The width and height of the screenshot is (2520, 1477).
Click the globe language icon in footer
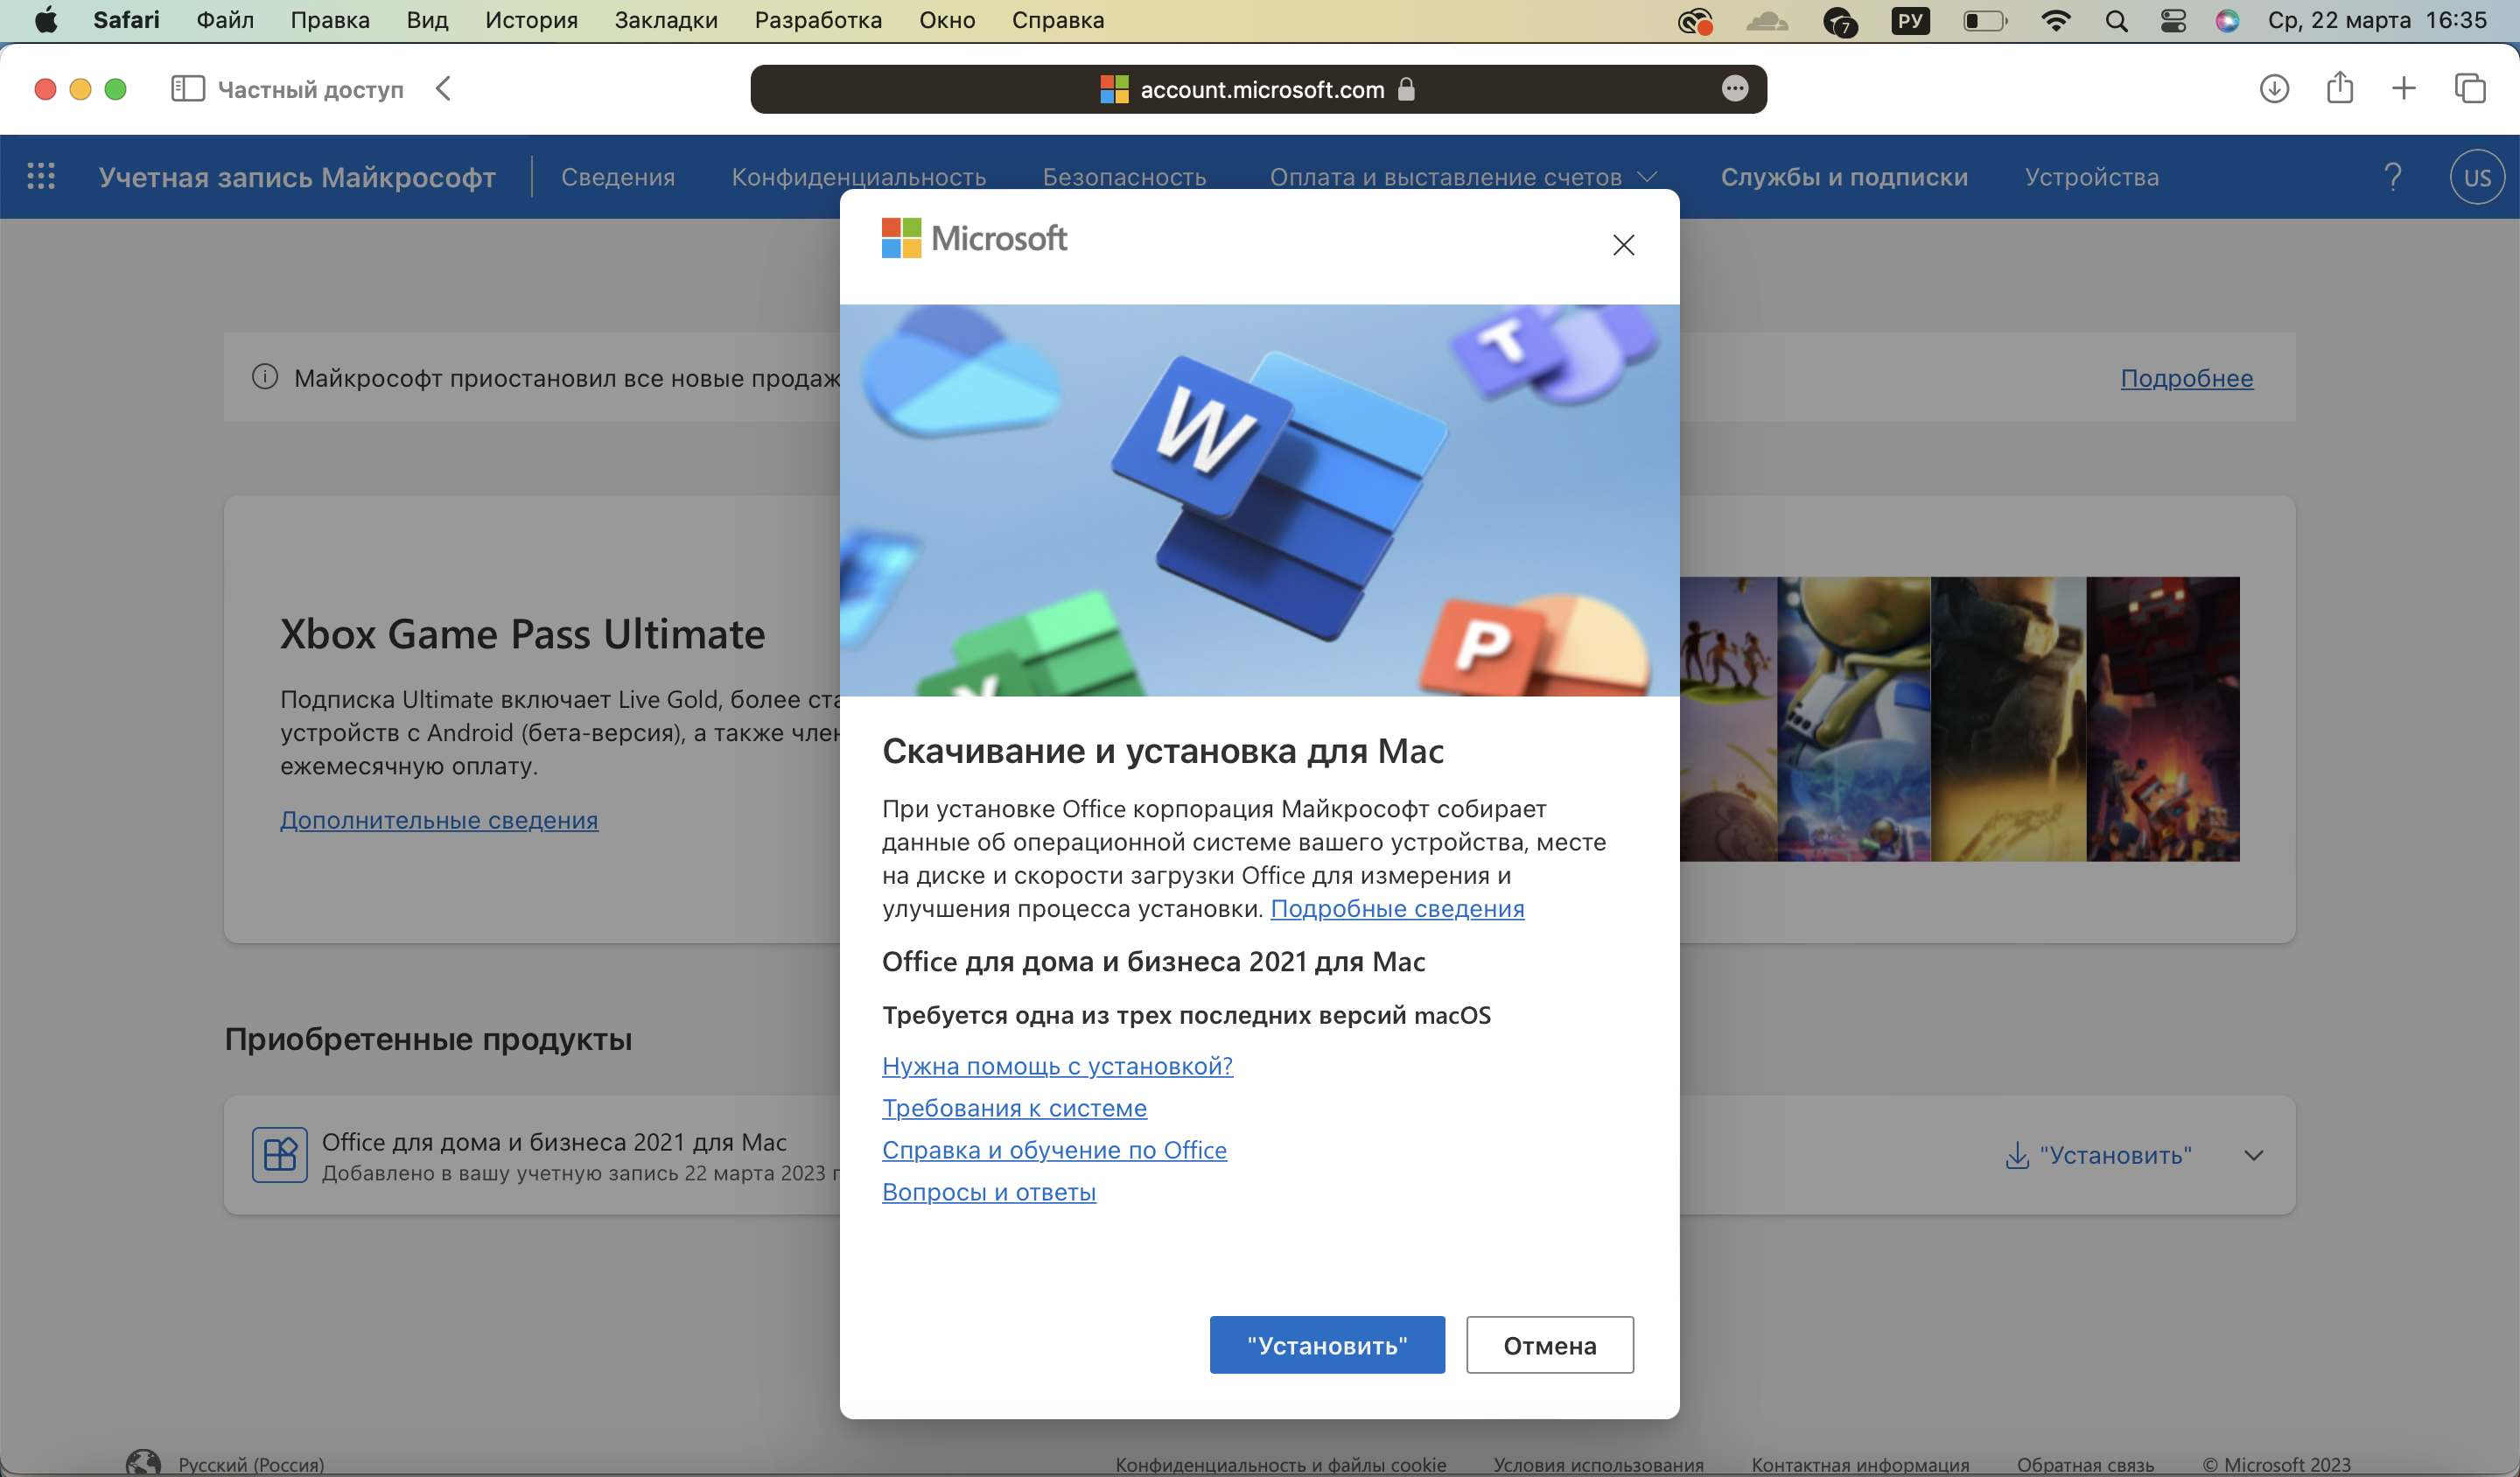[x=144, y=1463]
